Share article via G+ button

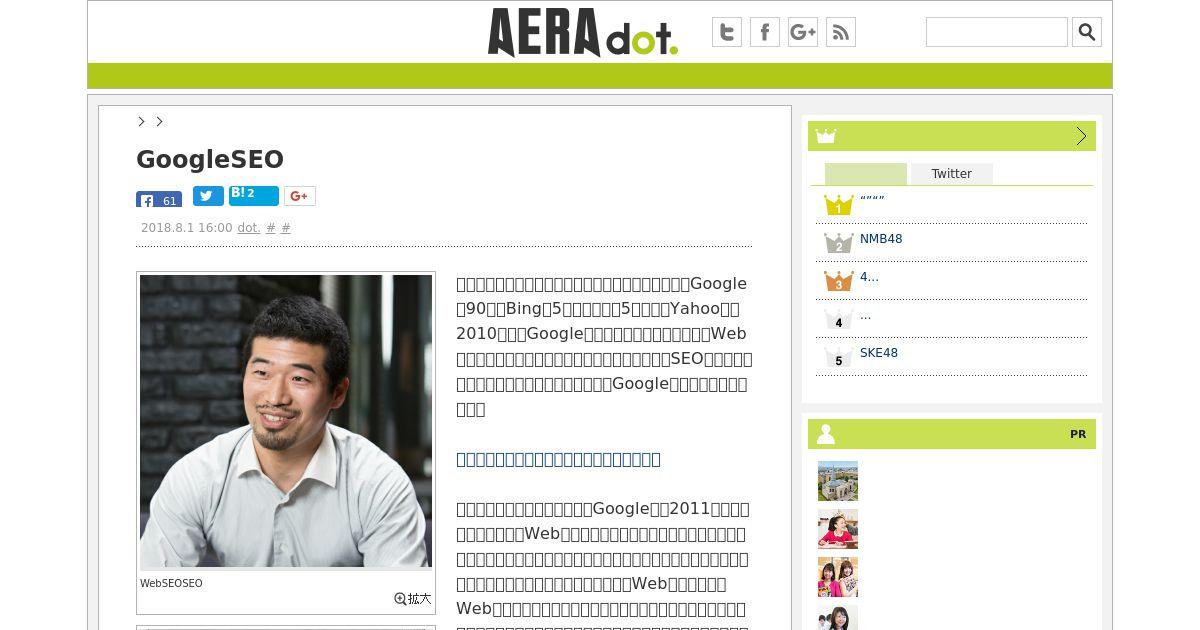tap(300, 196)
